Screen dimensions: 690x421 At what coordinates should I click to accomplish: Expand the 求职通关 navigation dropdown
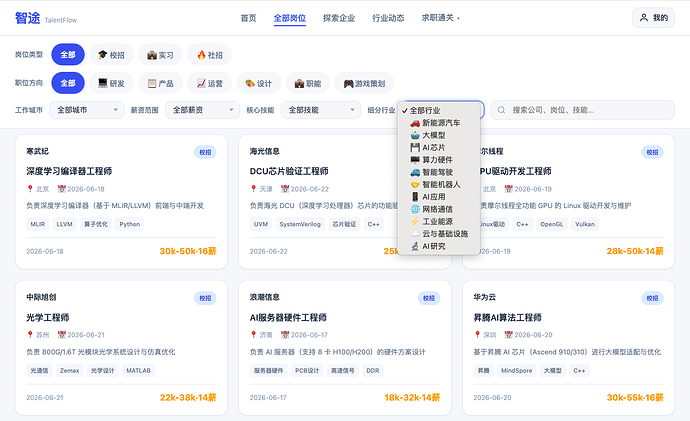(440, 18)
